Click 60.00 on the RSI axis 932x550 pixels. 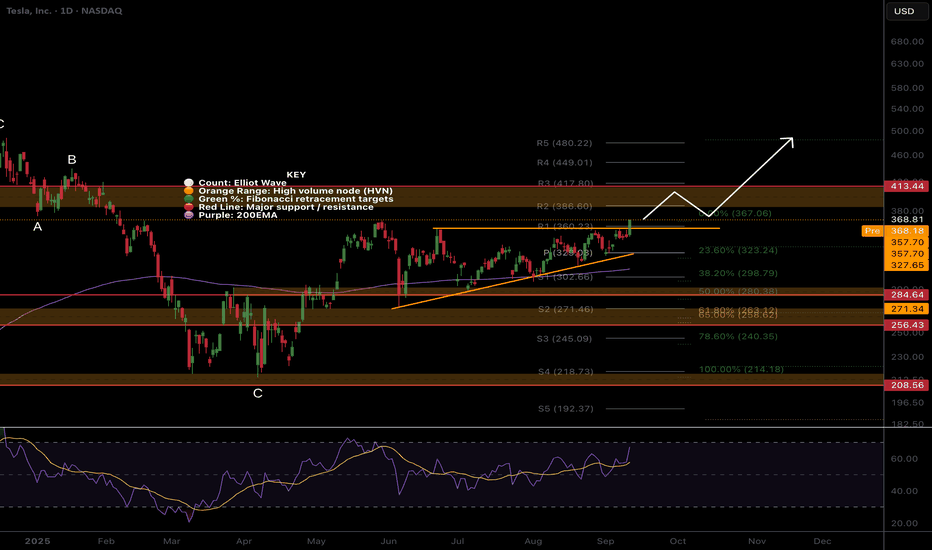pyautogui.click(x=903, y=459)
